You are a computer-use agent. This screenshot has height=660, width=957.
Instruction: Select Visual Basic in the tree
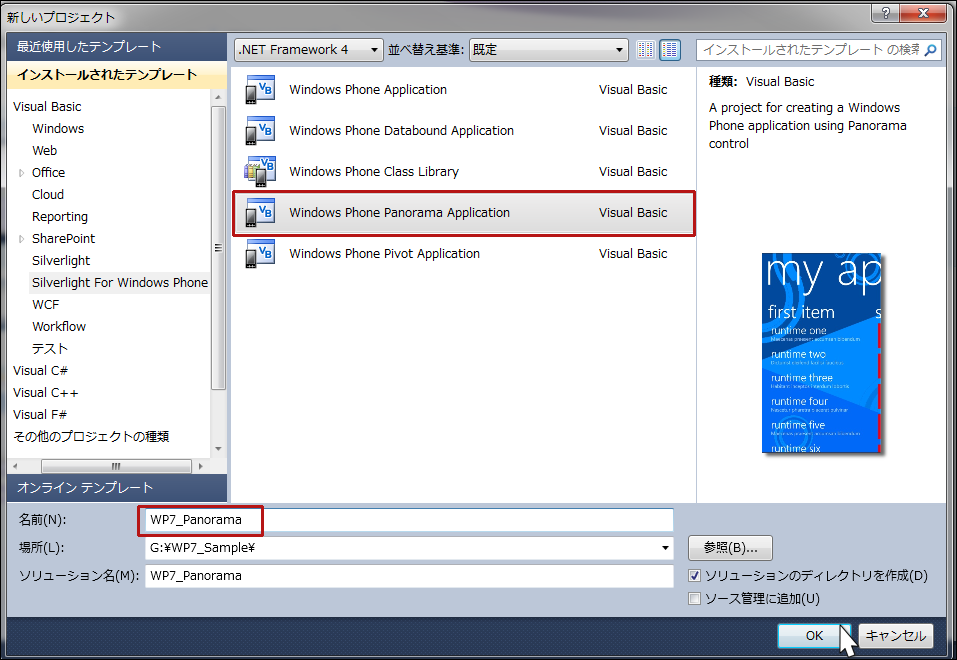click(47, 107)
